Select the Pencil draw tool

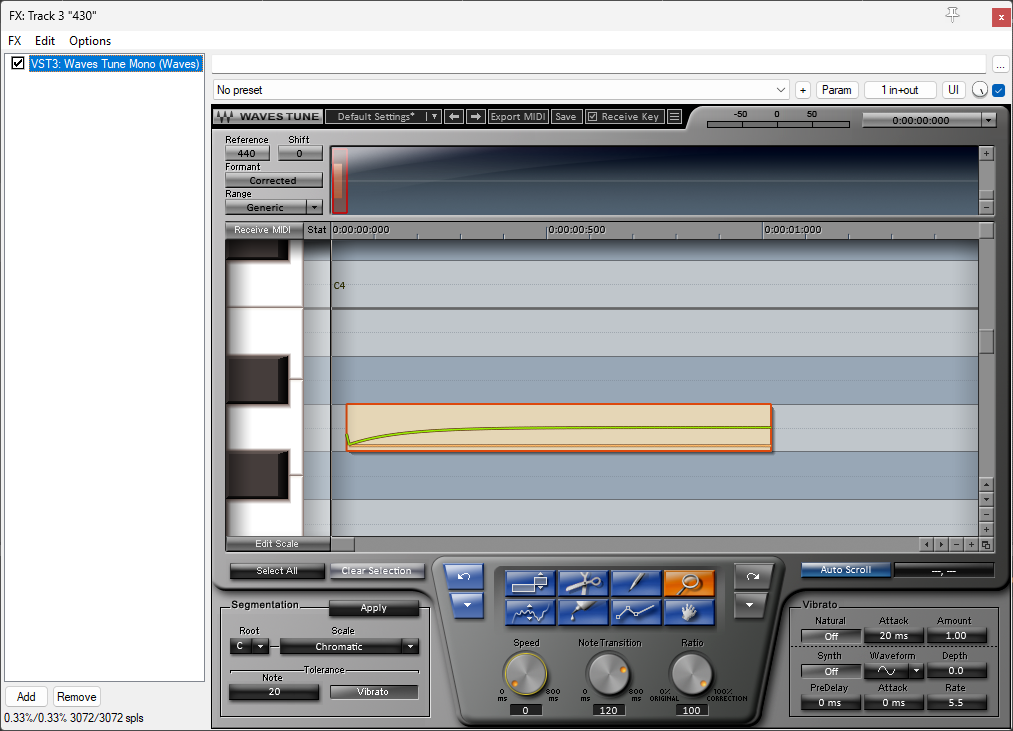(636, 582)
